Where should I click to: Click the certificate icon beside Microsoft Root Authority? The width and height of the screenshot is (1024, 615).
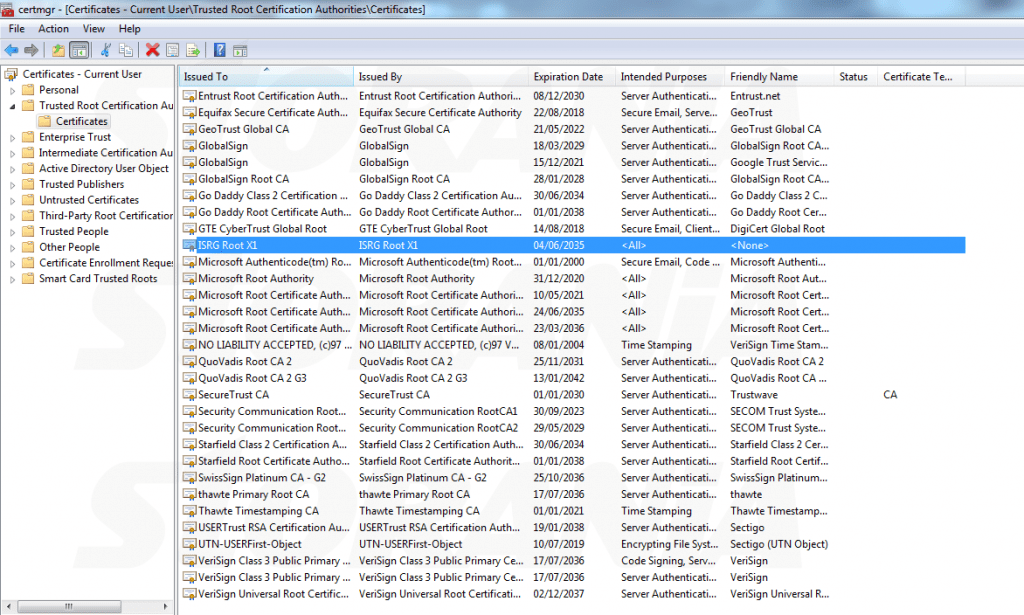click(190, 279)
